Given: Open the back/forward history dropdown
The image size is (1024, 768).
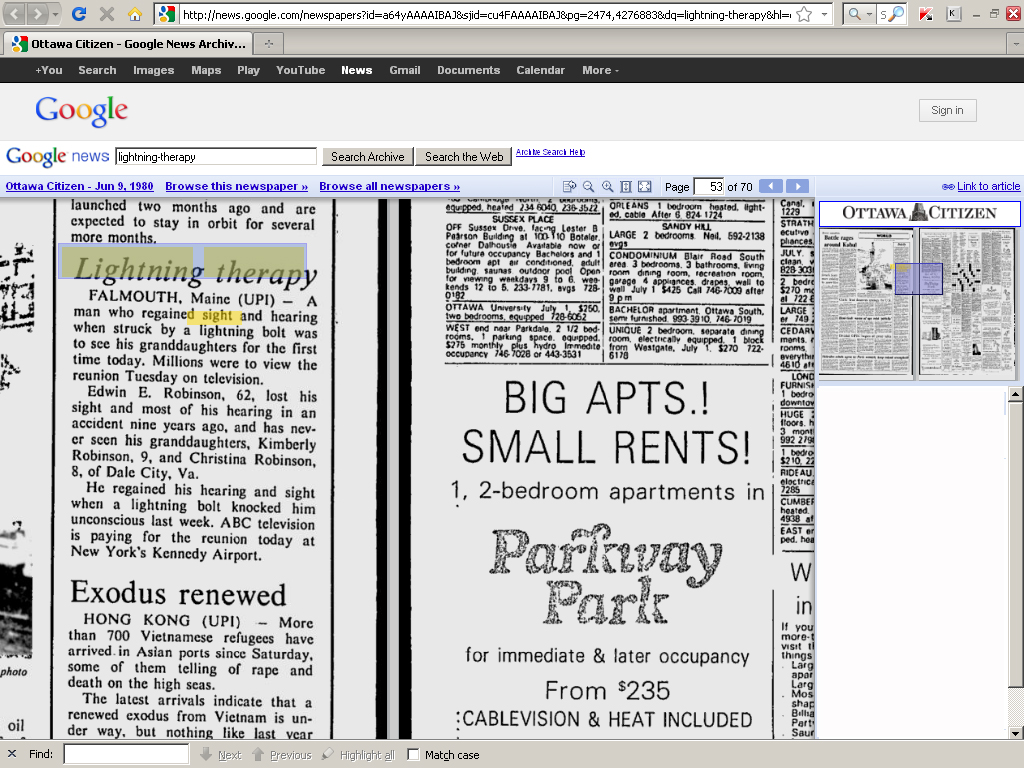Looking at the screenshot, I should coord(56,14).
